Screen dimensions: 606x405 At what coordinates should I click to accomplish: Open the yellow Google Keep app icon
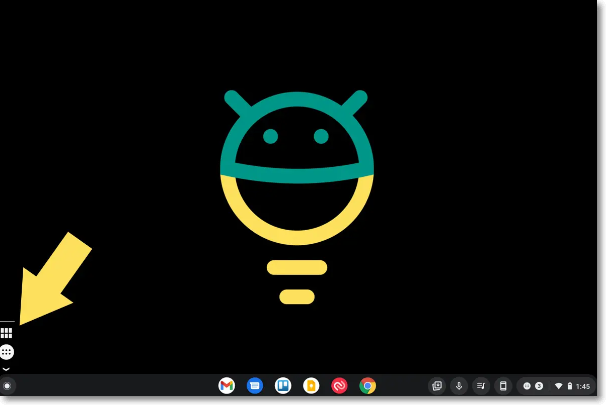point(311,386)
